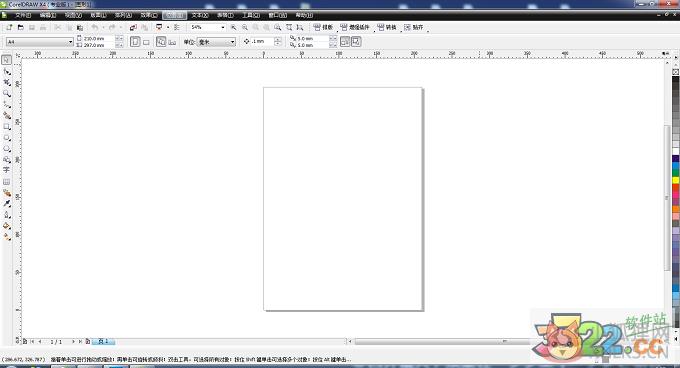Open the 文本 (Text) menu
Screen dimensions: 680x368
click(x=200, y=15)
